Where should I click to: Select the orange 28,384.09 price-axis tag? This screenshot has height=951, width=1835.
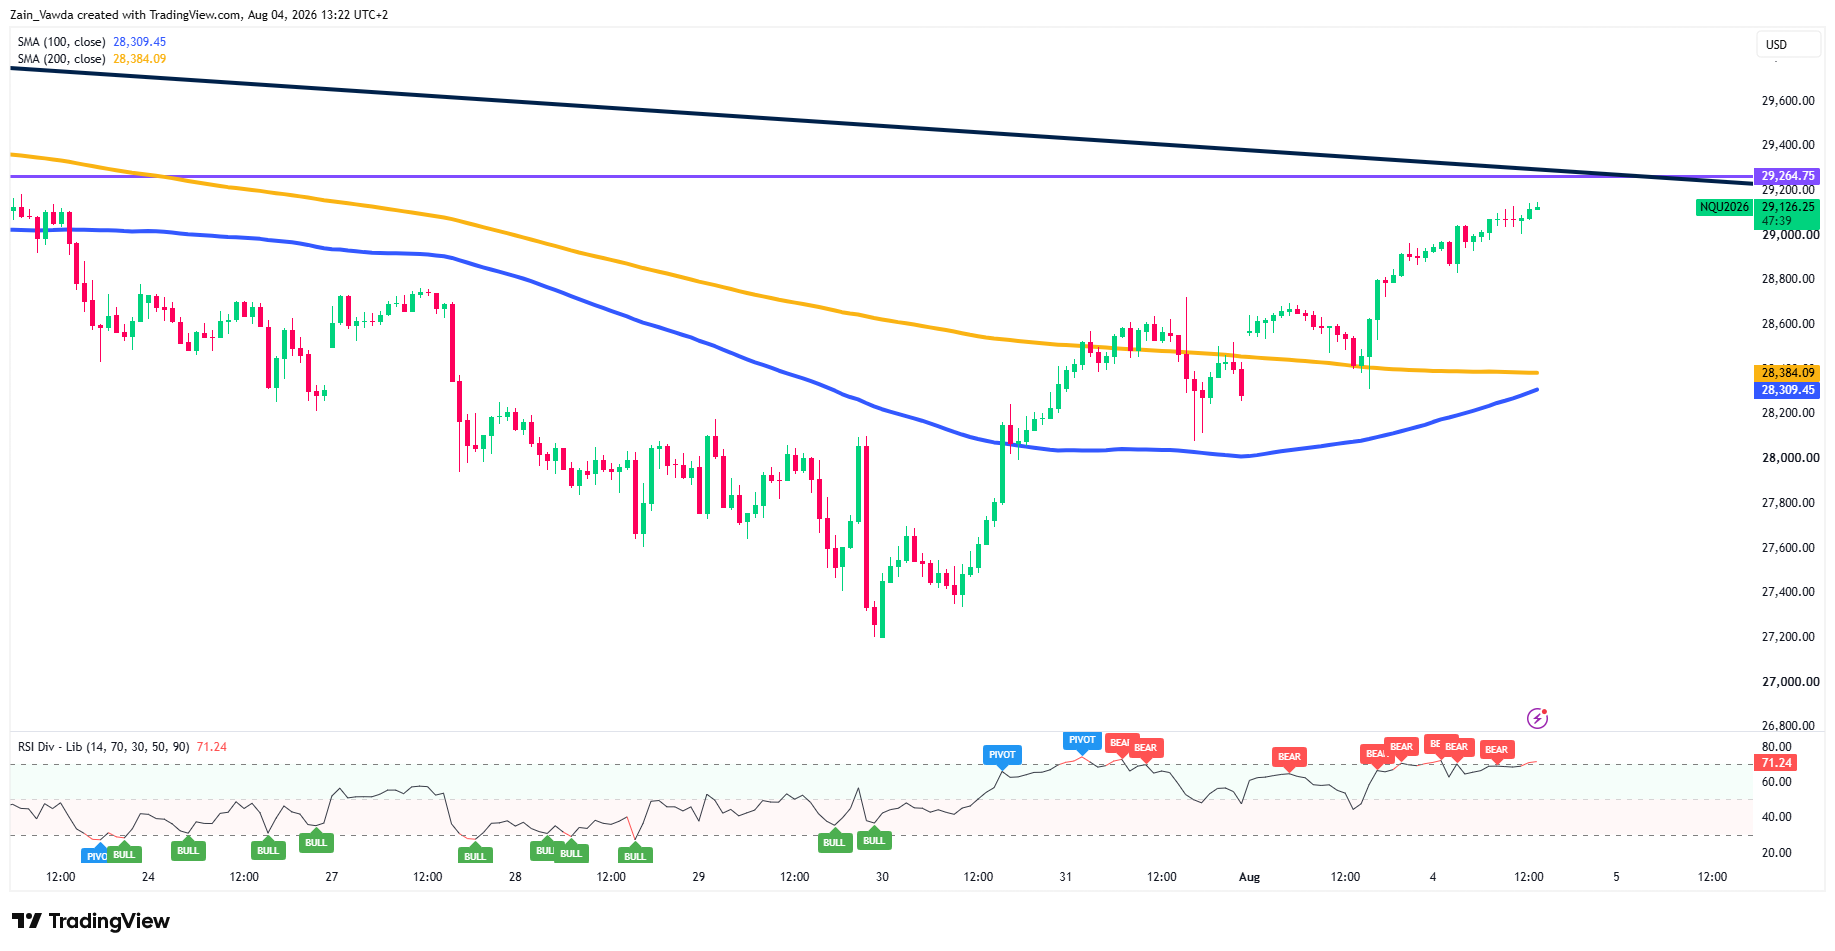coord(1787,373)
